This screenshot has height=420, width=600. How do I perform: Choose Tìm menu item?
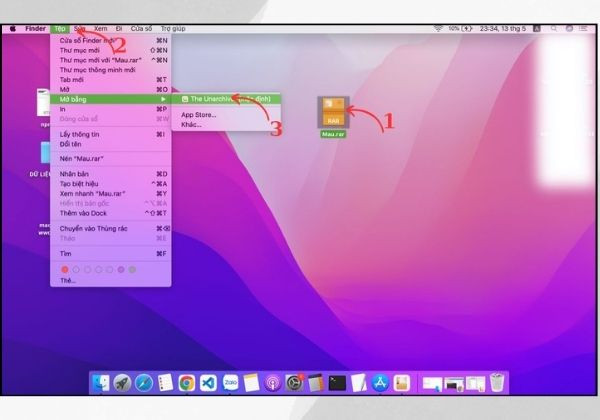click(111, 254)
